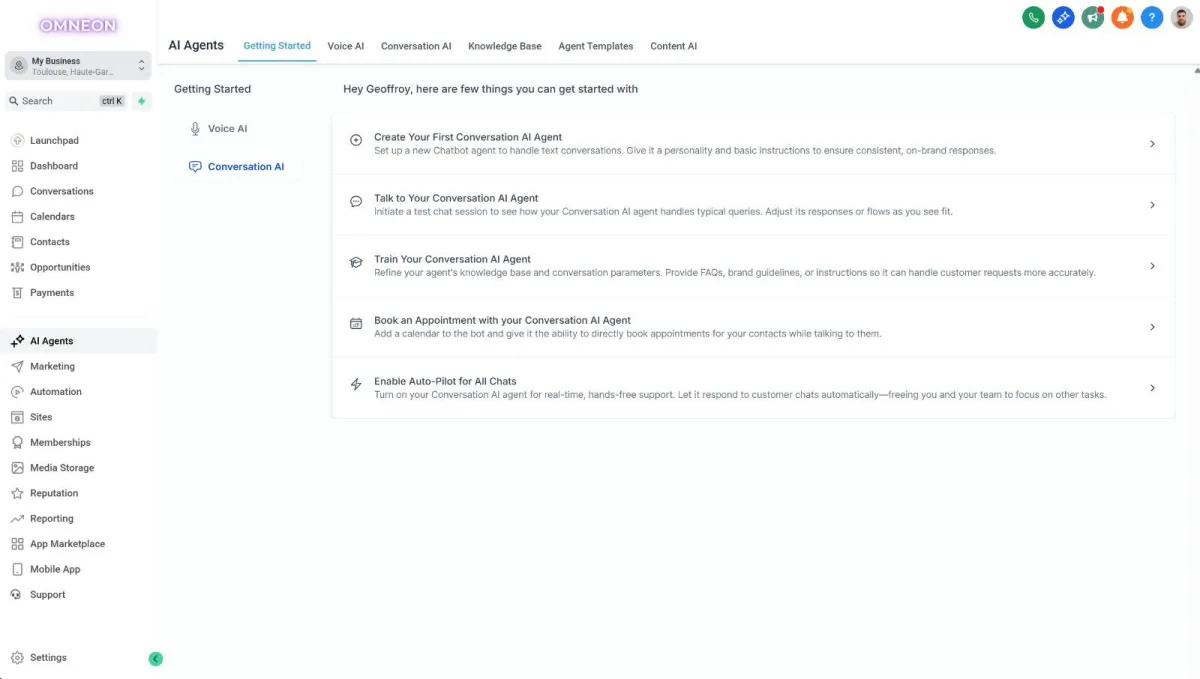Click the Payments icon in sidebar
The height and width of the screenshot is (679, 1200).
click(17, 293)
